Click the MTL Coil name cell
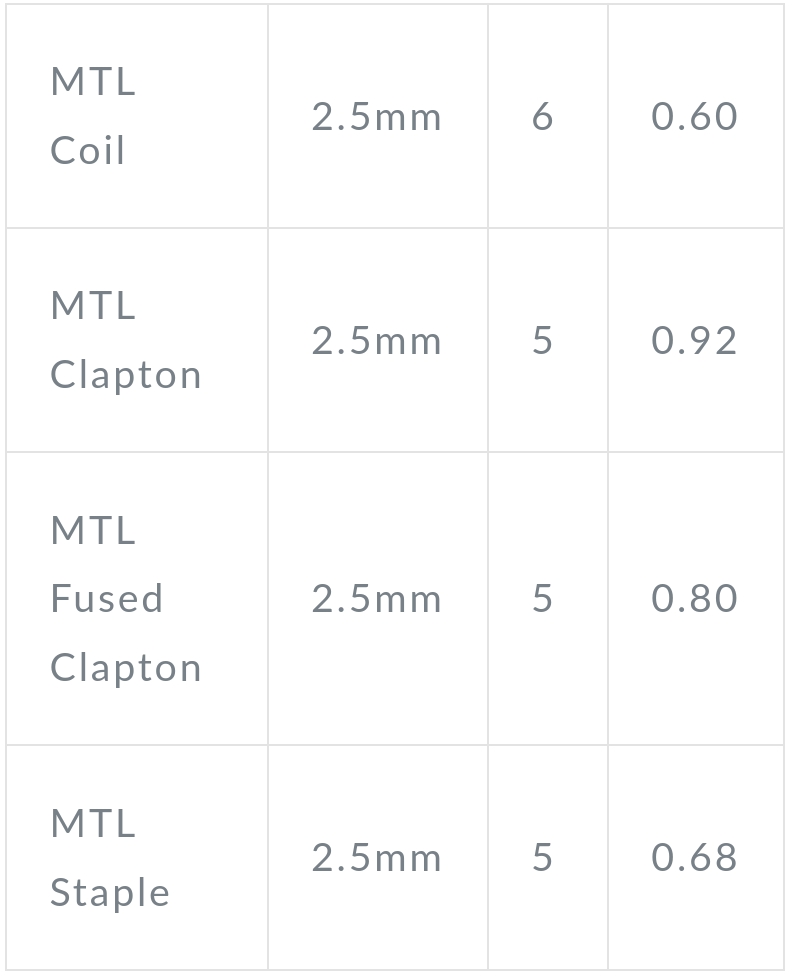The height and width of the screenshot is (976, 792). pyautogui.click(x=92, y=116)
